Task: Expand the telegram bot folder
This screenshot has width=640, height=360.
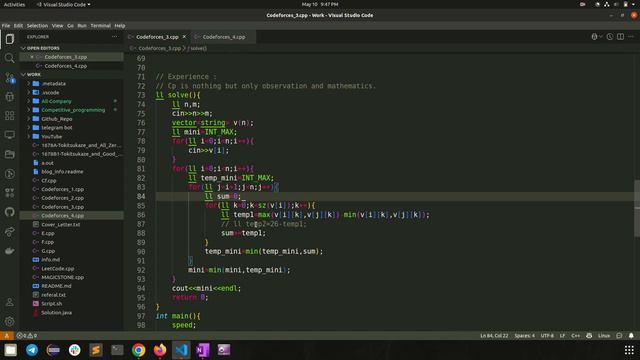Action: coord(29,128)
